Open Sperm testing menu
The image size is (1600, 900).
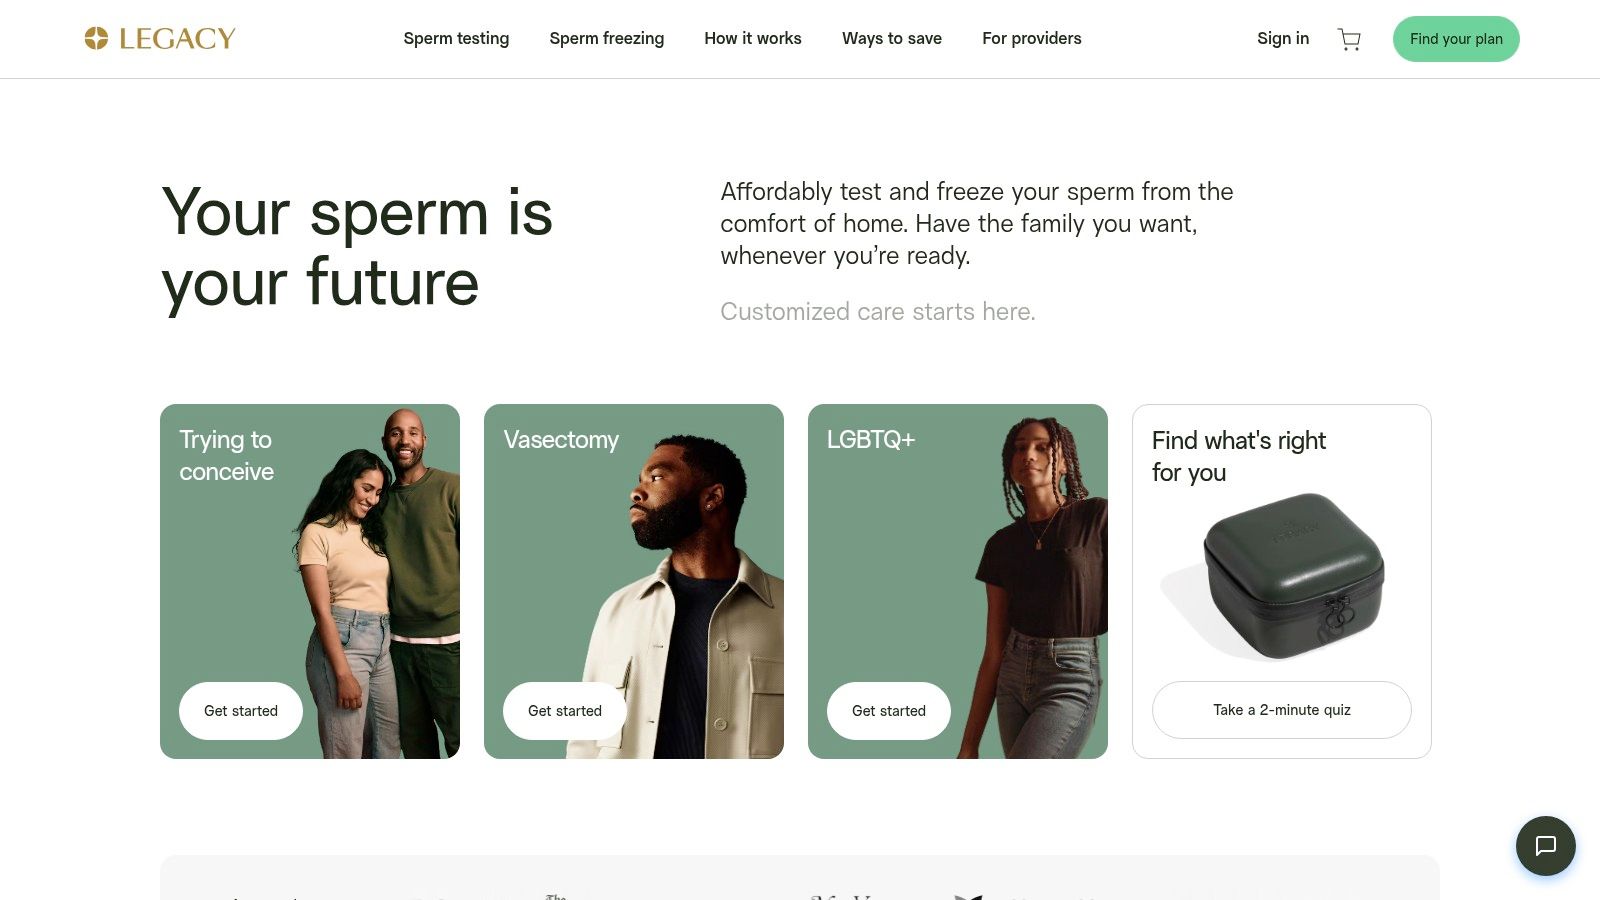coord(456,38)
